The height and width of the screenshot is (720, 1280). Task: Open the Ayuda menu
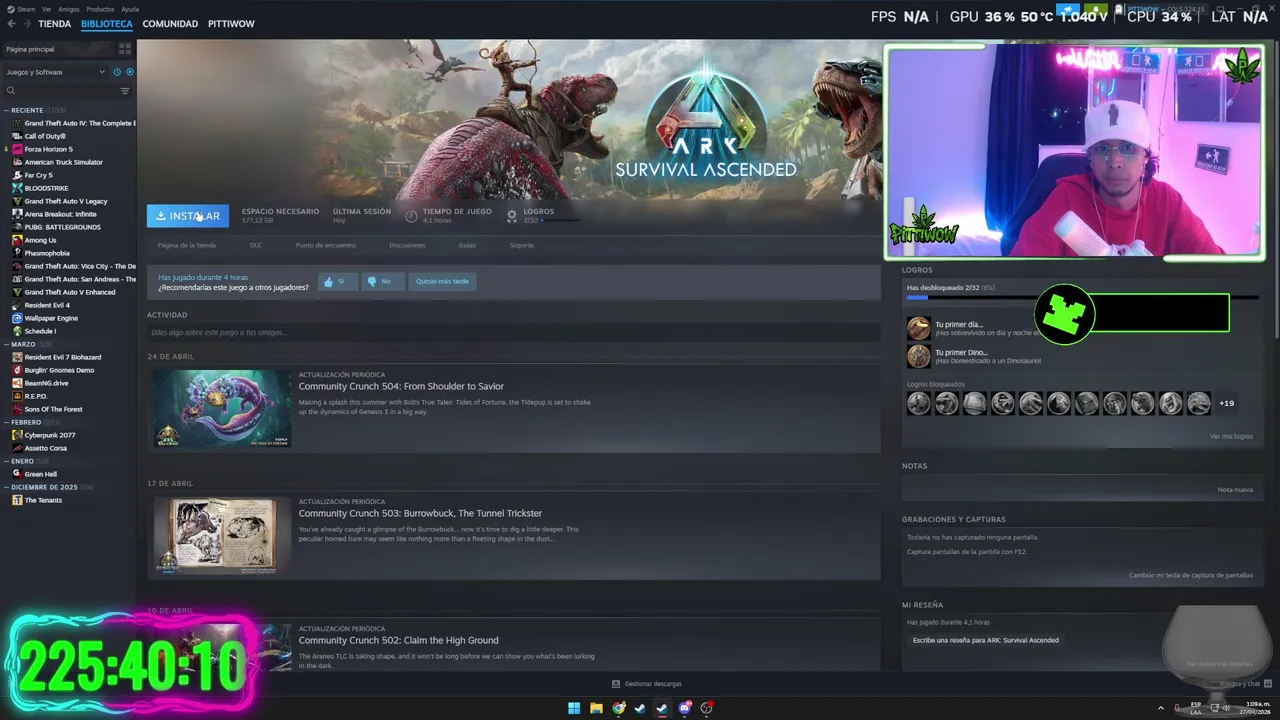pos(130,9)
